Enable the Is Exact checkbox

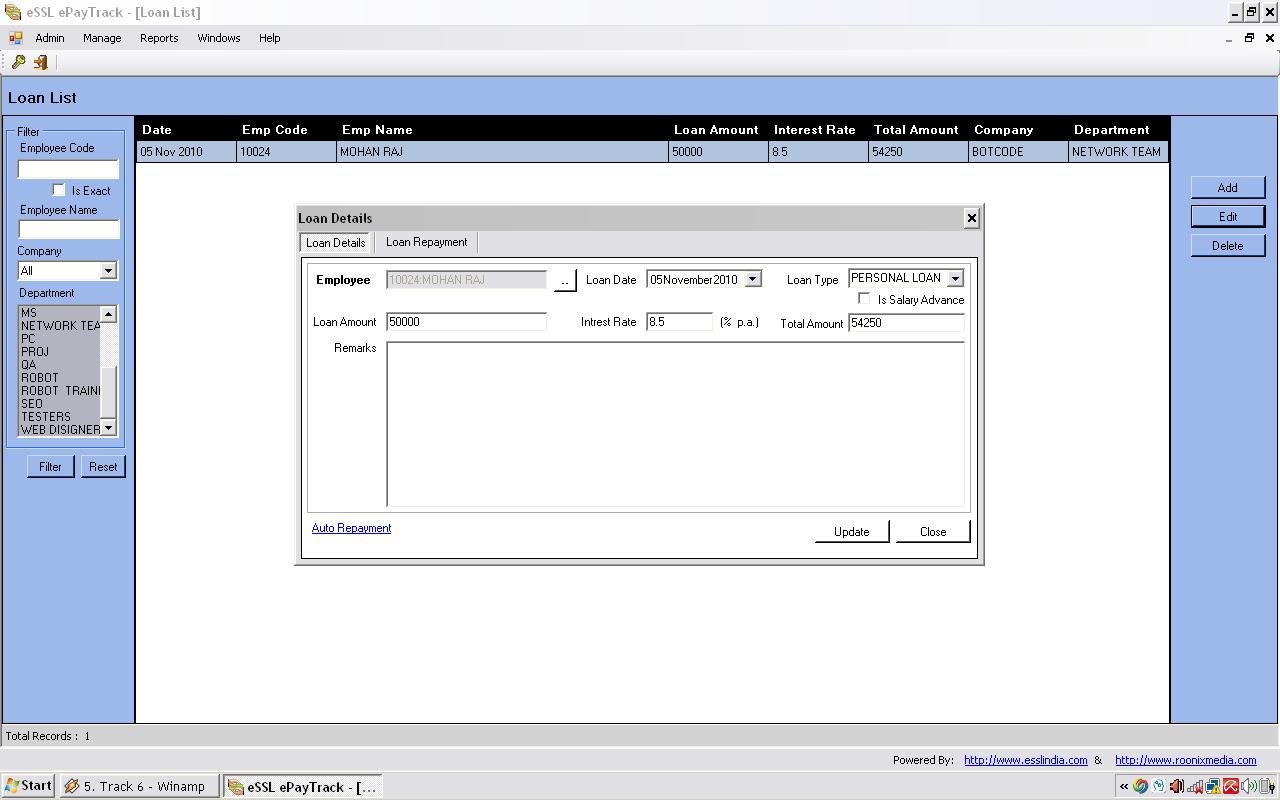click(59, 190)
